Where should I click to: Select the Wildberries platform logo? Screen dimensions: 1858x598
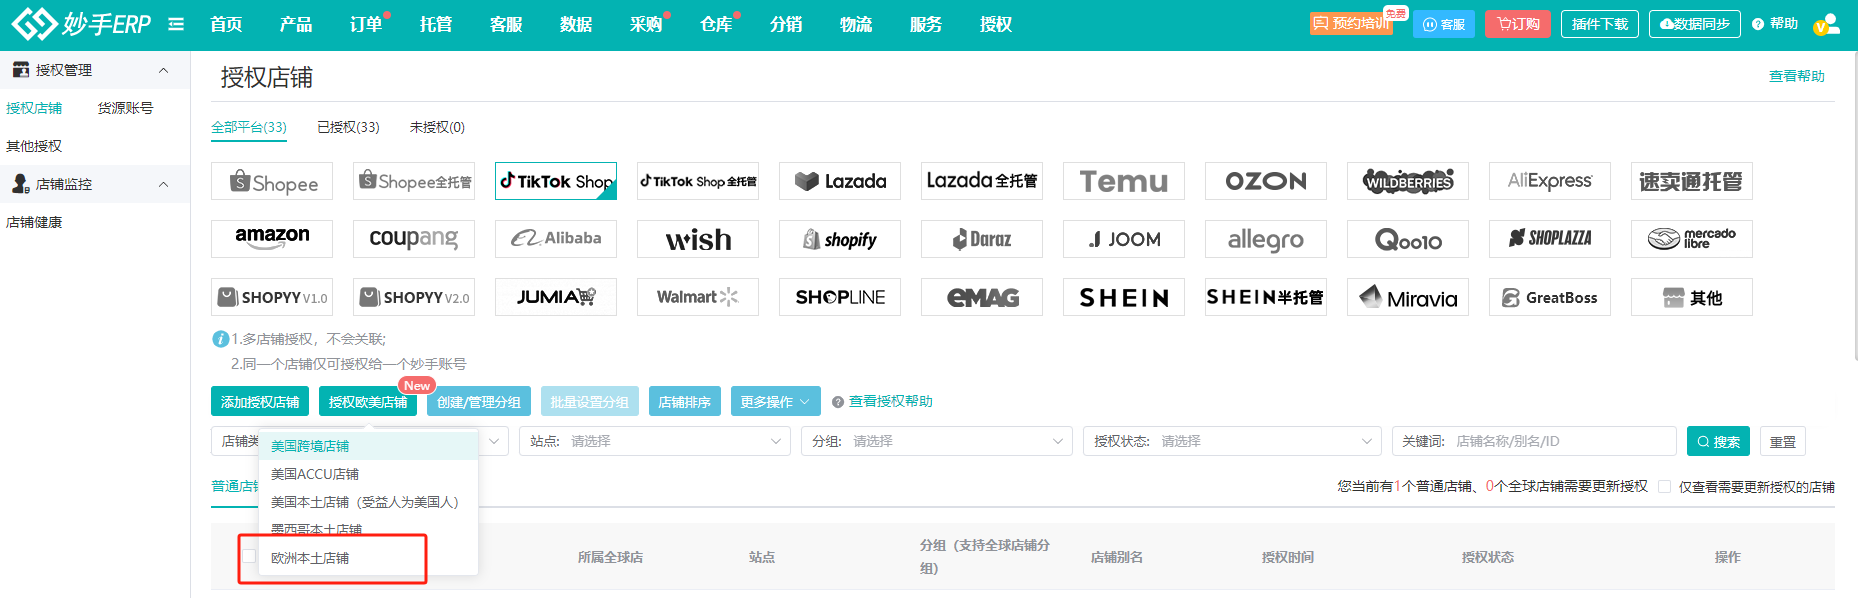click(x=1408, y=181)
